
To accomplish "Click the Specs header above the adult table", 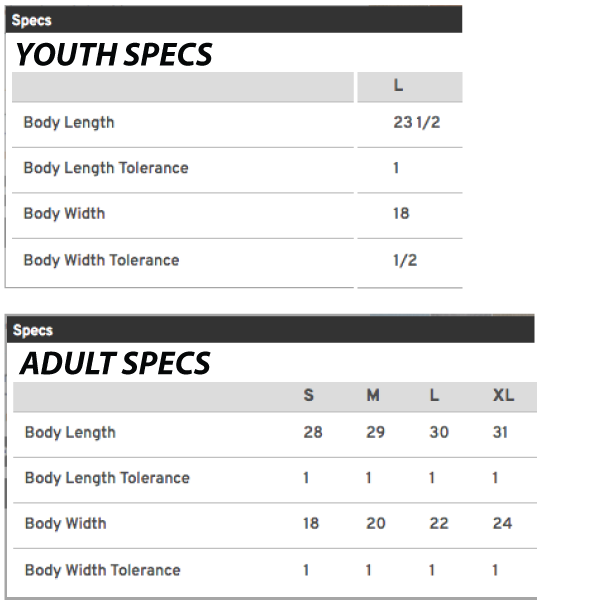I will 33,330.
